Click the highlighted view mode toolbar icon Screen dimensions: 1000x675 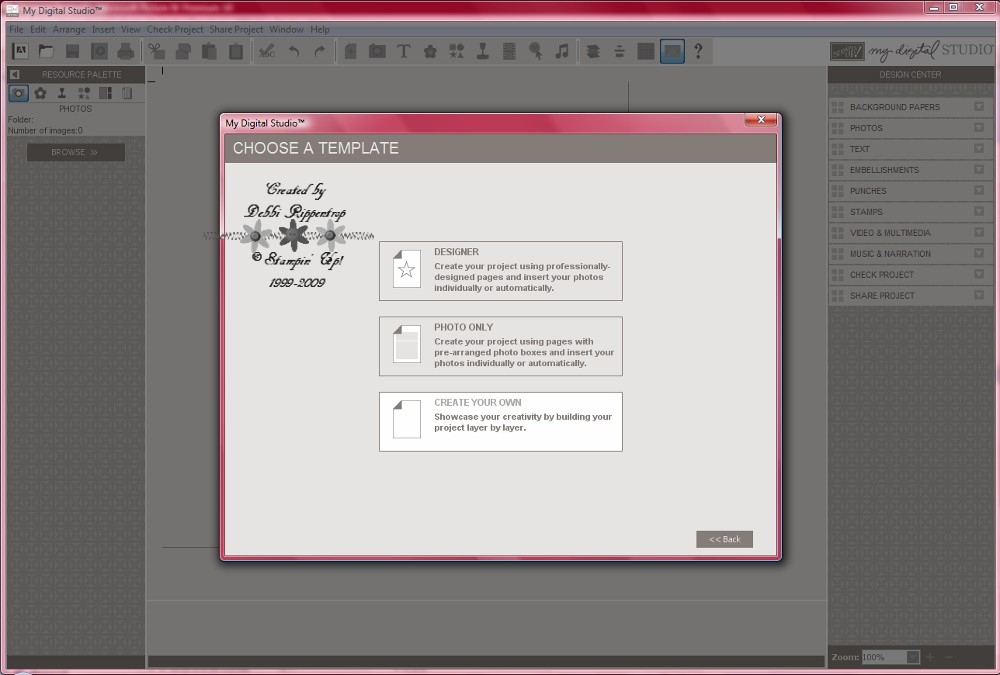672,51
